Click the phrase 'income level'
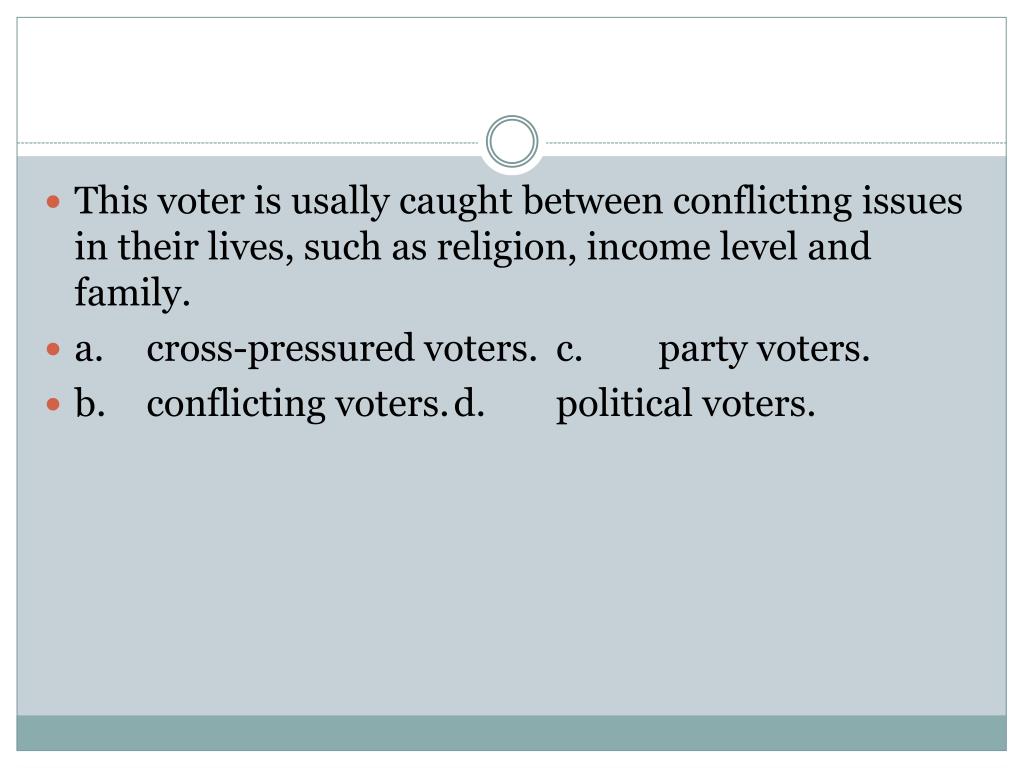Viewport: 1024px width, 768px height. (692, 247)
